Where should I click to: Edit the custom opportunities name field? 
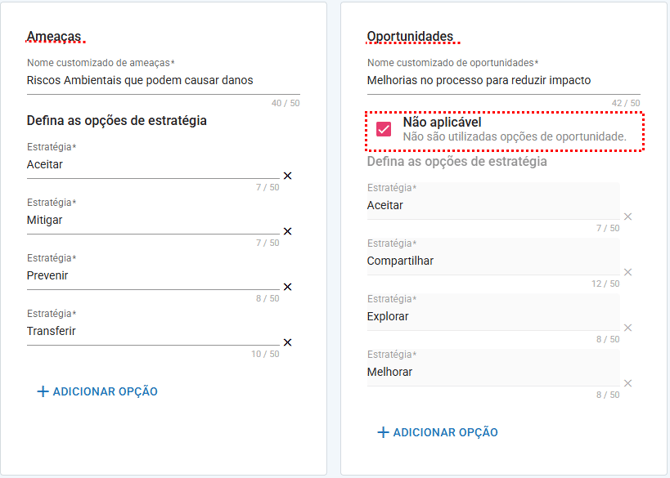click(500, 80)
